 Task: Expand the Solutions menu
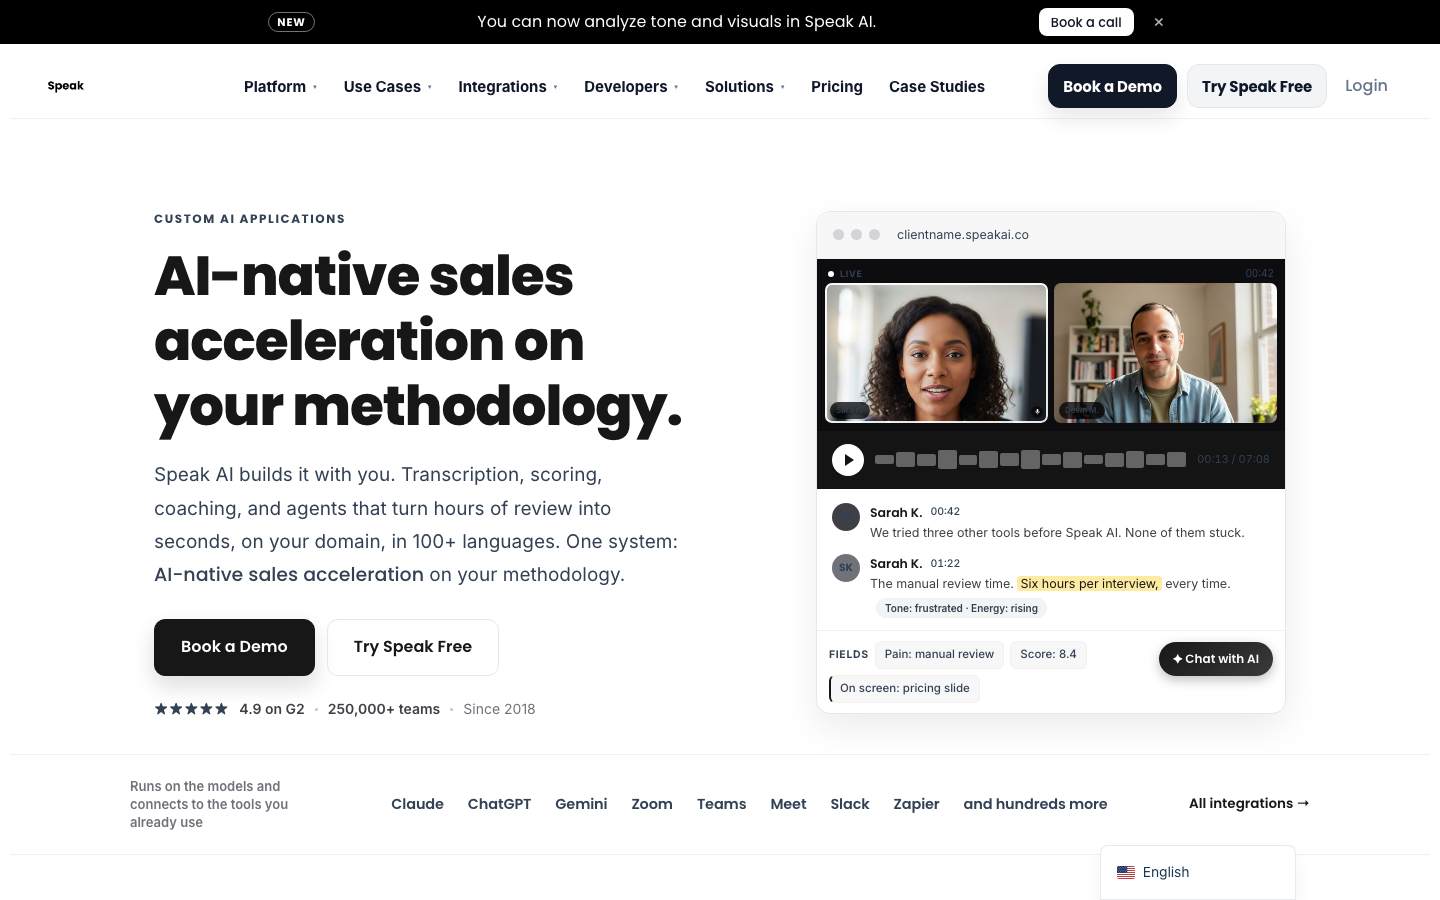745,87
